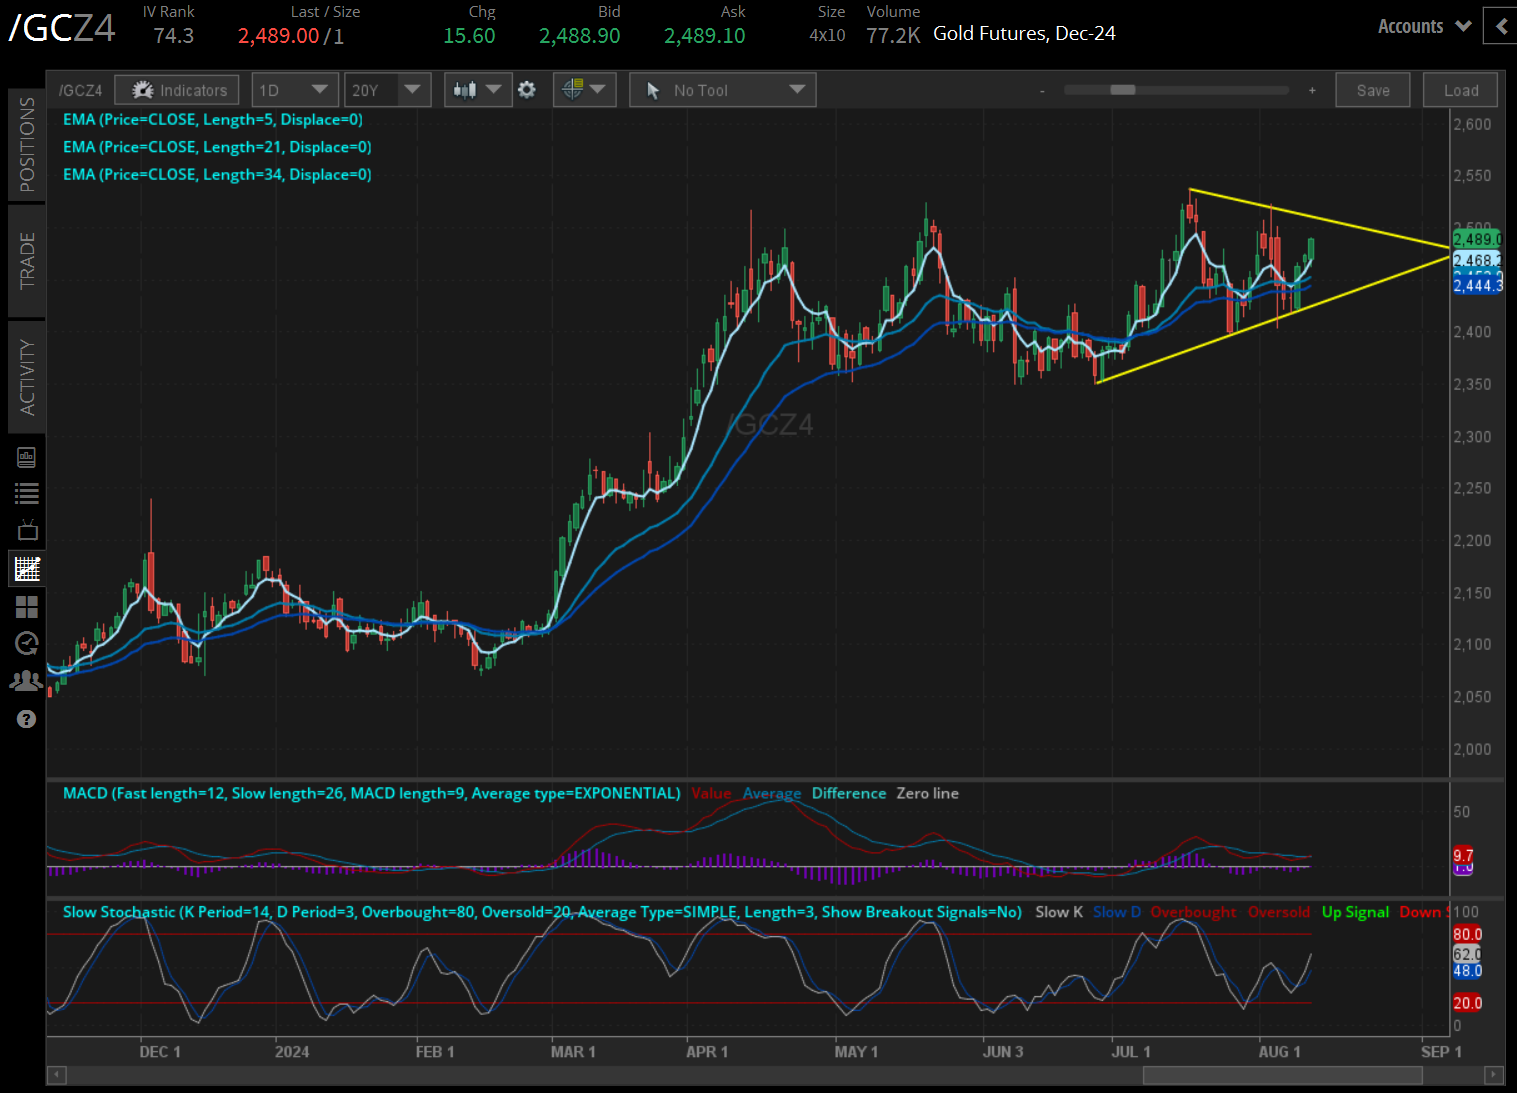This screenshot has height=1093, width=1517.
Task: Click the Help question mark icon
Action: click(x=27, y=718)
